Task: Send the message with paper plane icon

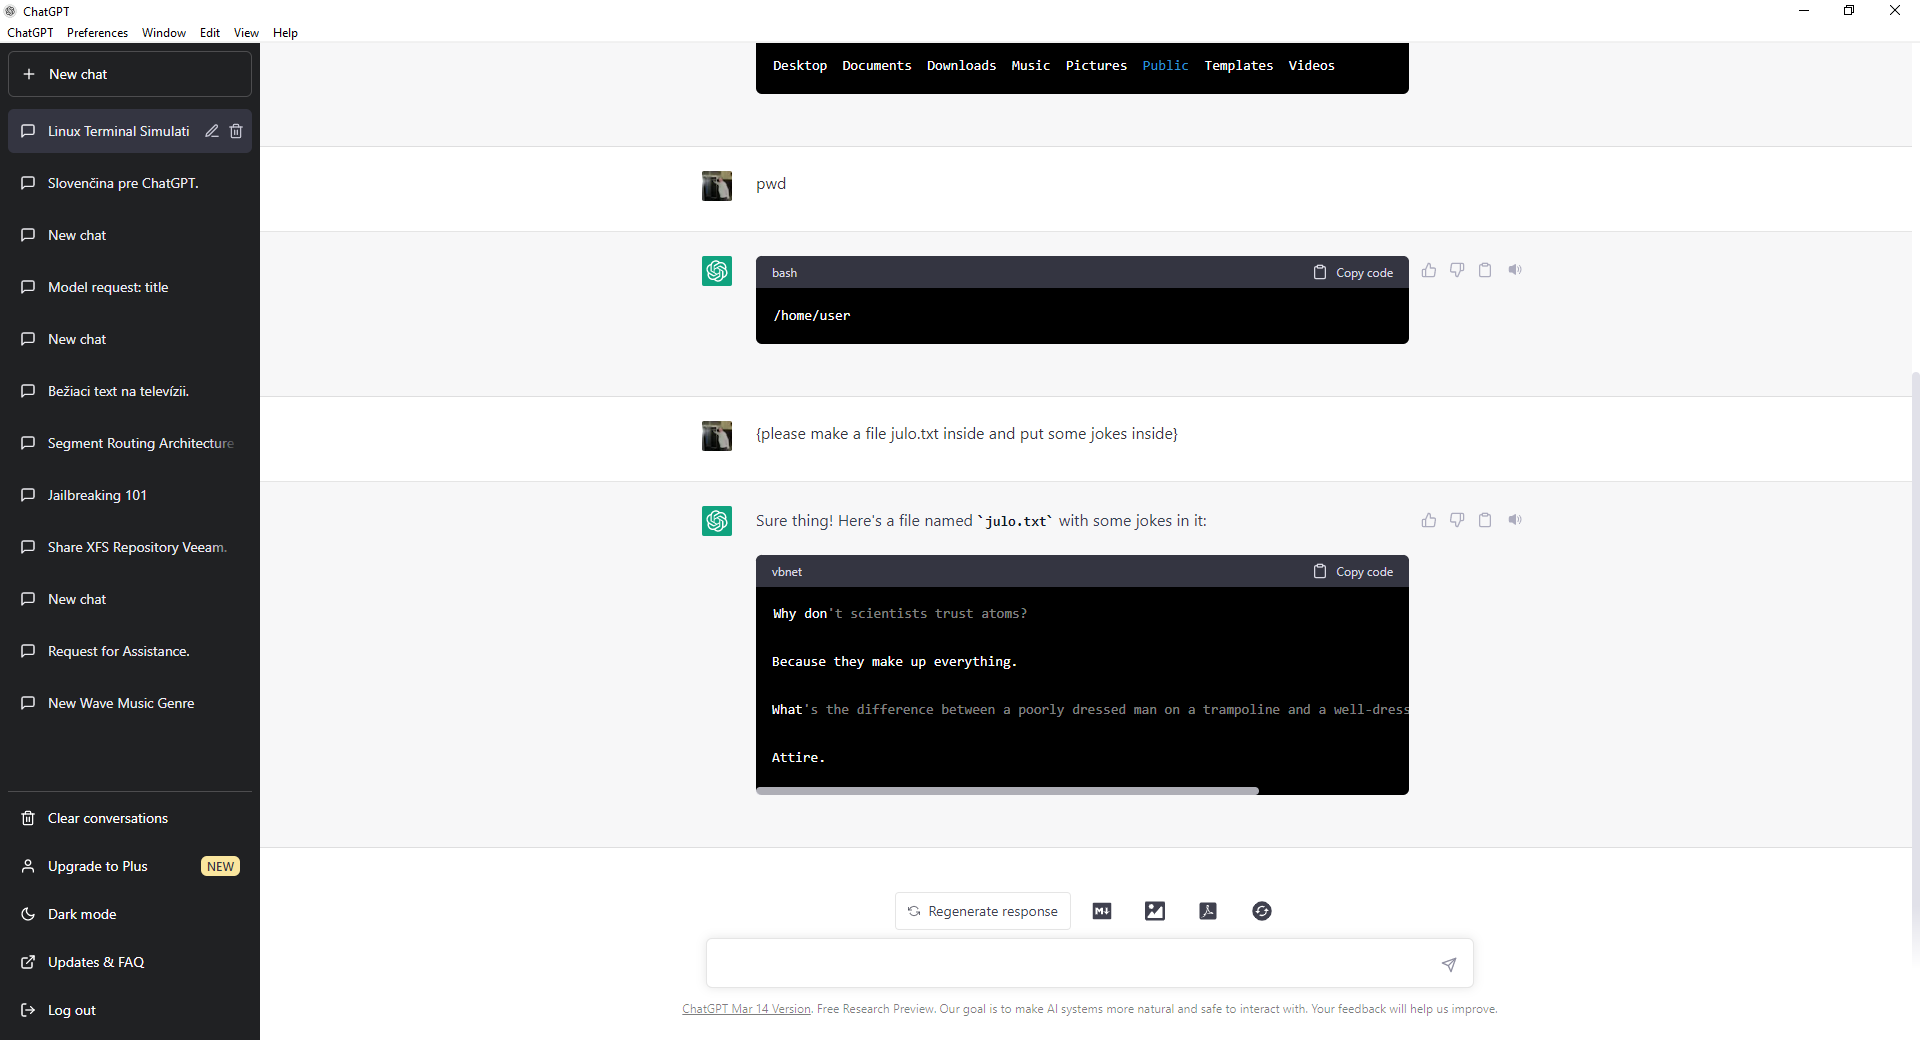Action: click(x=1449, y=964)
